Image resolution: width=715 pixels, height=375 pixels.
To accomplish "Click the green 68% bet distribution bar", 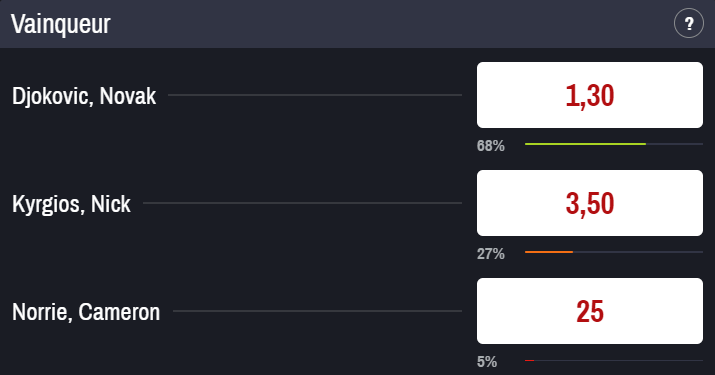I will 585,144.
